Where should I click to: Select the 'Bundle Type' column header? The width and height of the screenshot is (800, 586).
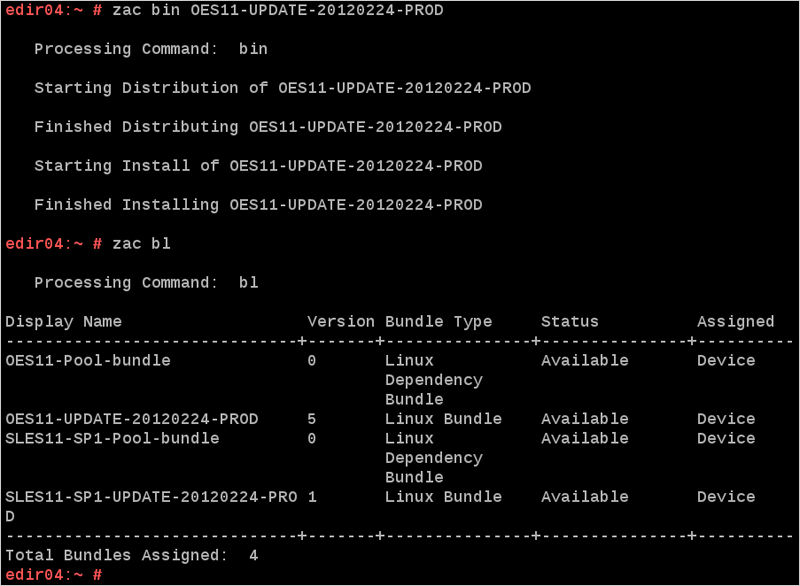438,322
